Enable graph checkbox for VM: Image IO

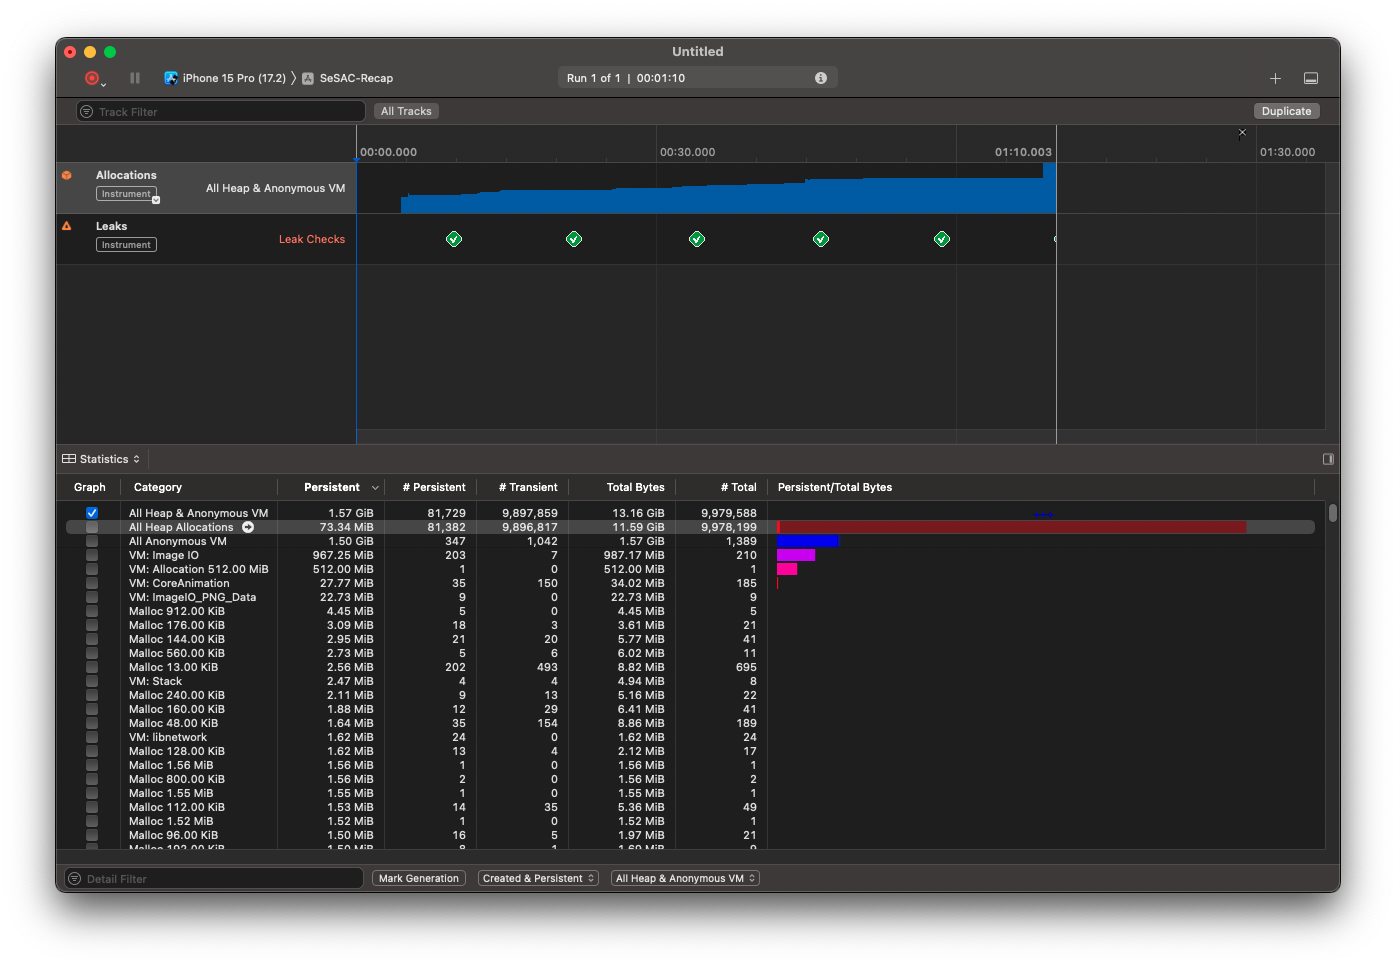point(92,555)
